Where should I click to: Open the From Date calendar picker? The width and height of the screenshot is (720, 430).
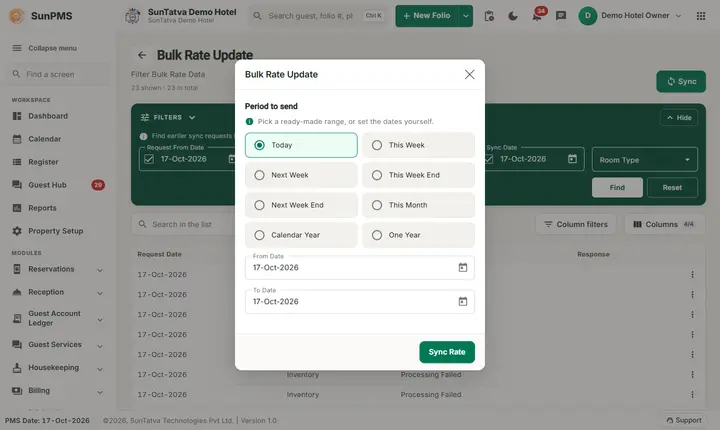[x=463, y=267]
